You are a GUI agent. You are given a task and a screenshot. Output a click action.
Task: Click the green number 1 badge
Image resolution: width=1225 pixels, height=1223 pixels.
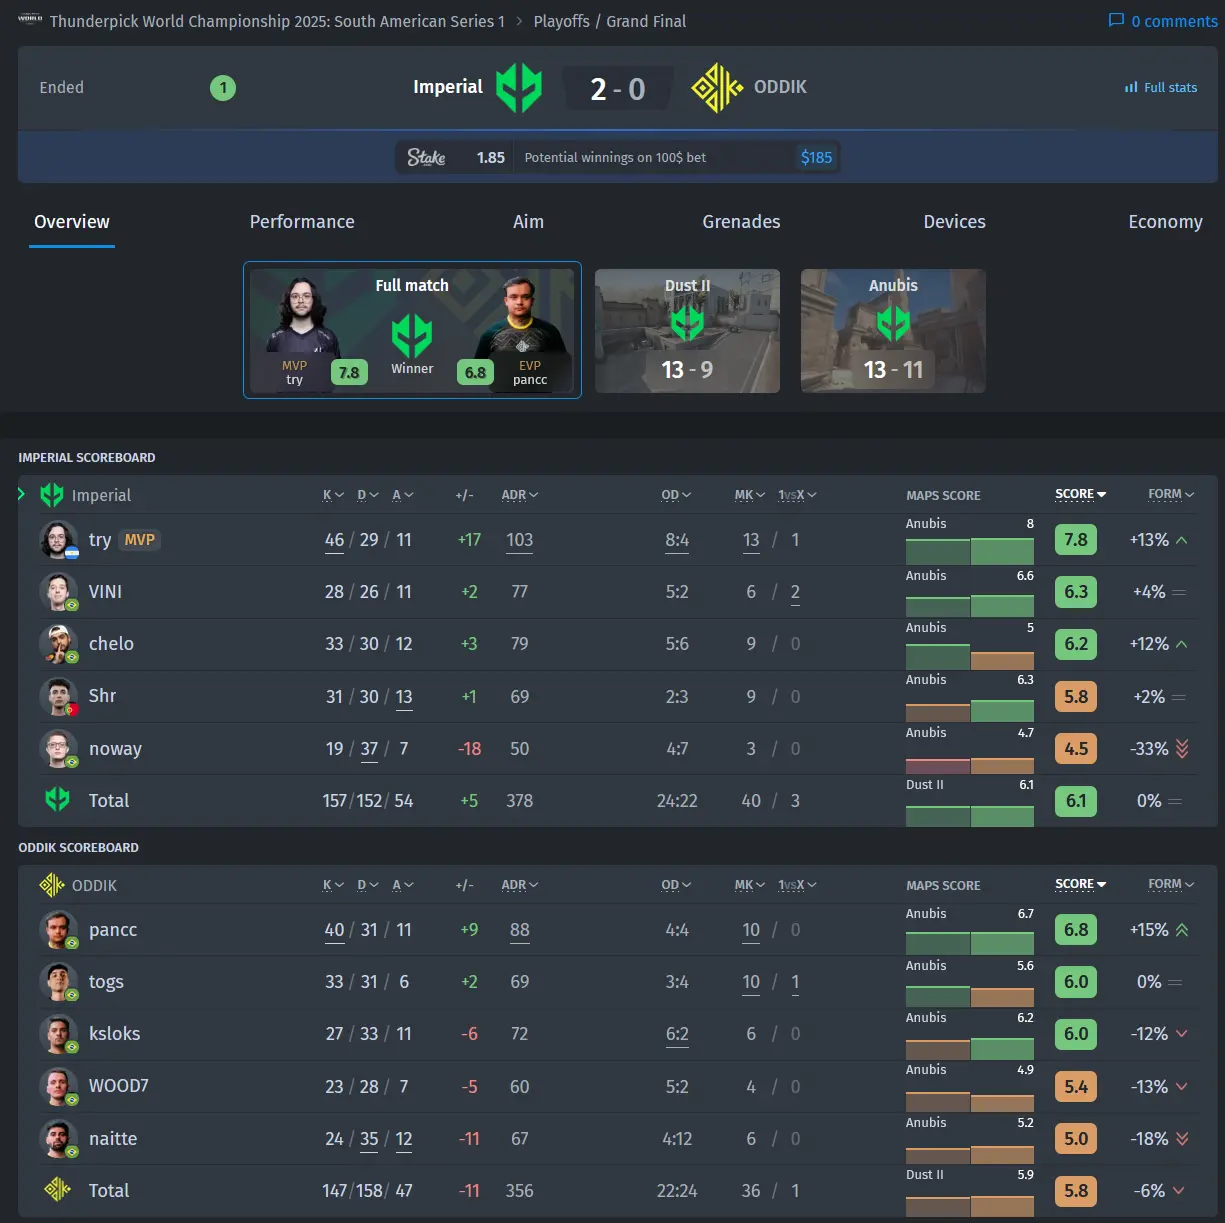pos(223,88)
